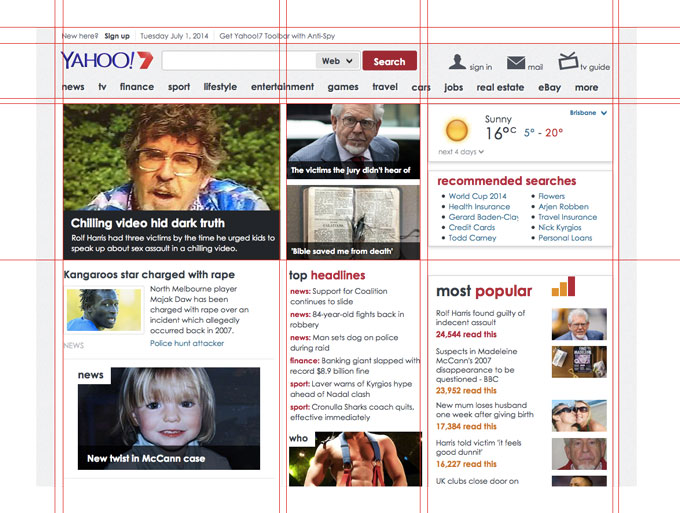Viewport: 680px width, 513px height.
Task: Open the who section shirtless man image
Action: click(x=355, y=459)
